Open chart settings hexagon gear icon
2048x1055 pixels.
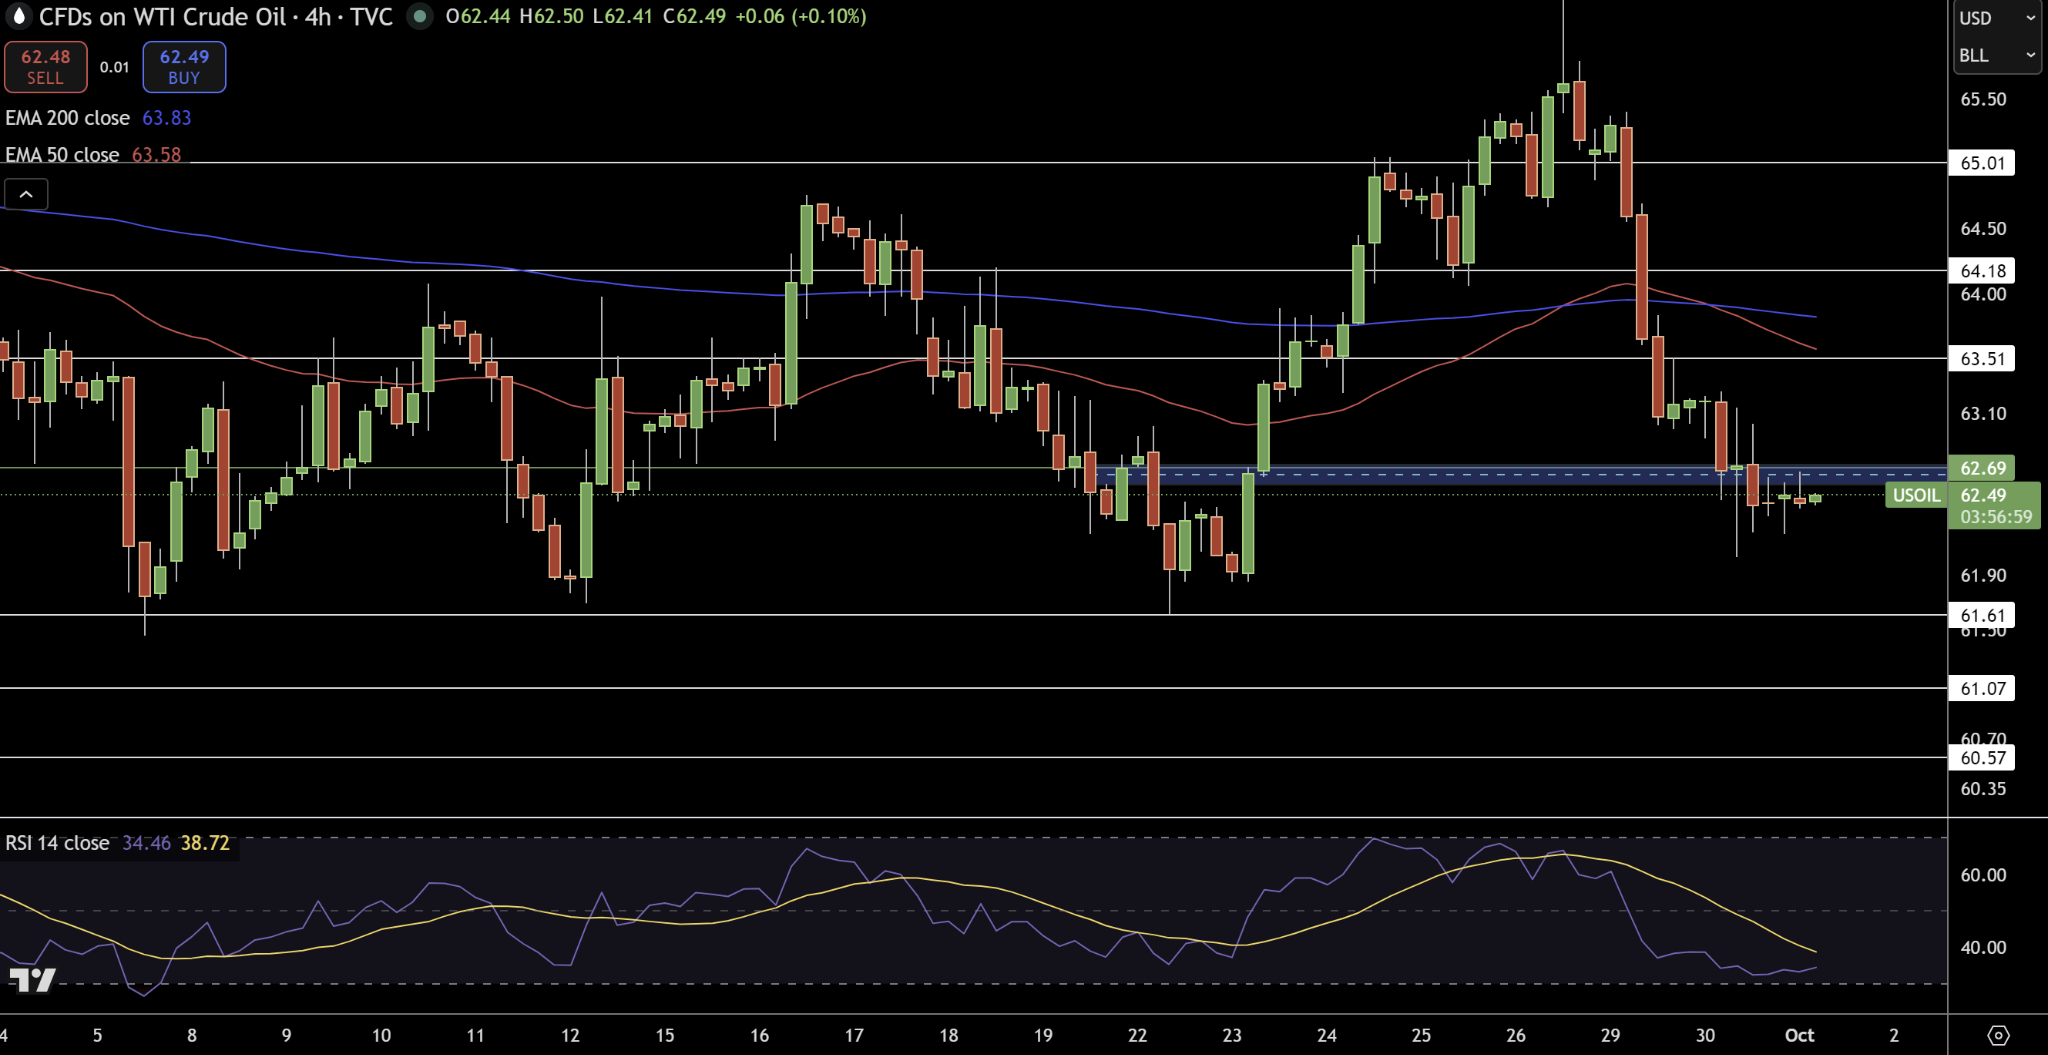coord(1997,1035)
